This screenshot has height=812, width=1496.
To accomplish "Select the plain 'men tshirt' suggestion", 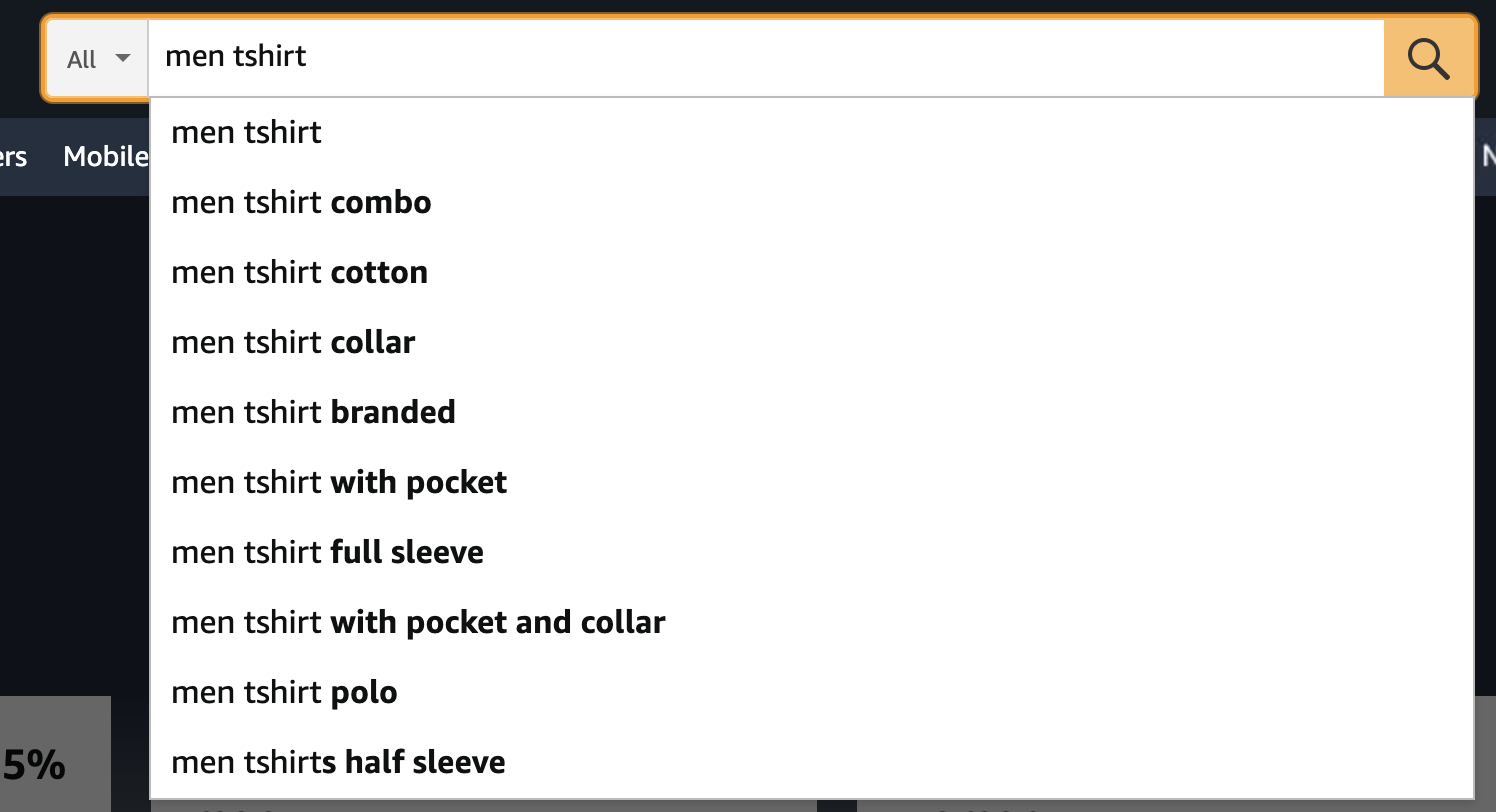I will [x=247, y=132].
